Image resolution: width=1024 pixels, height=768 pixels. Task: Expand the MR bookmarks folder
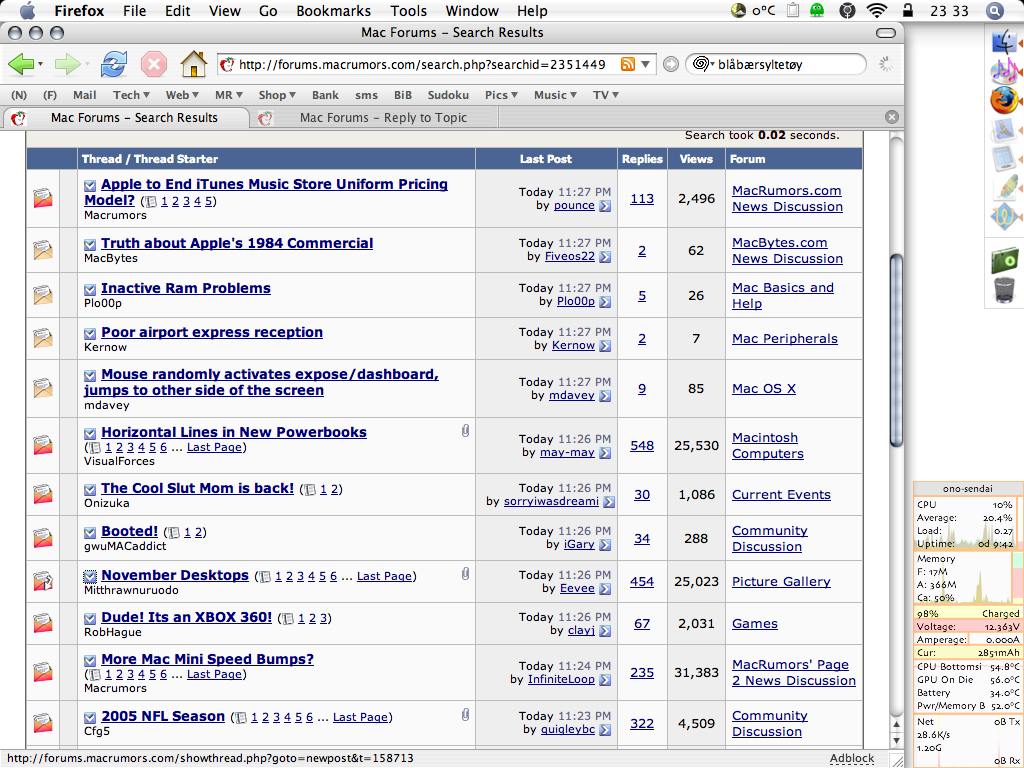coord(229,95)
